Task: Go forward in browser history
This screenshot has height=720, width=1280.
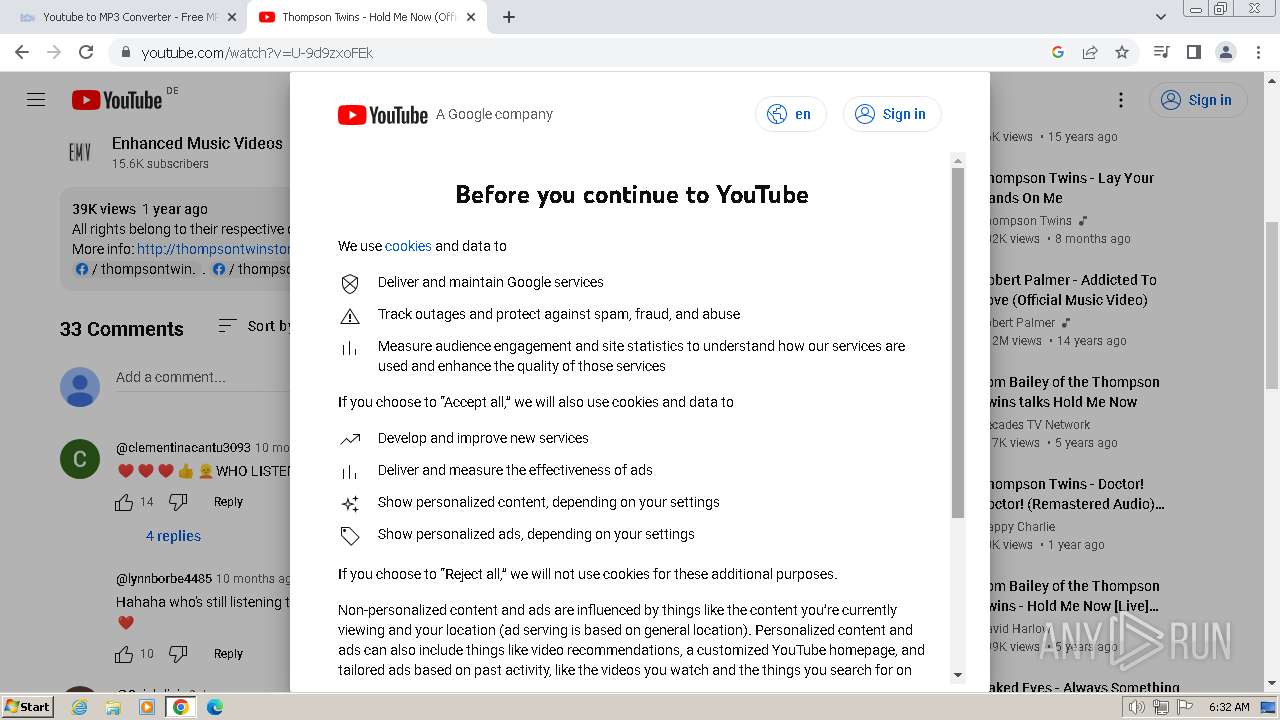Action: [54, 52]
